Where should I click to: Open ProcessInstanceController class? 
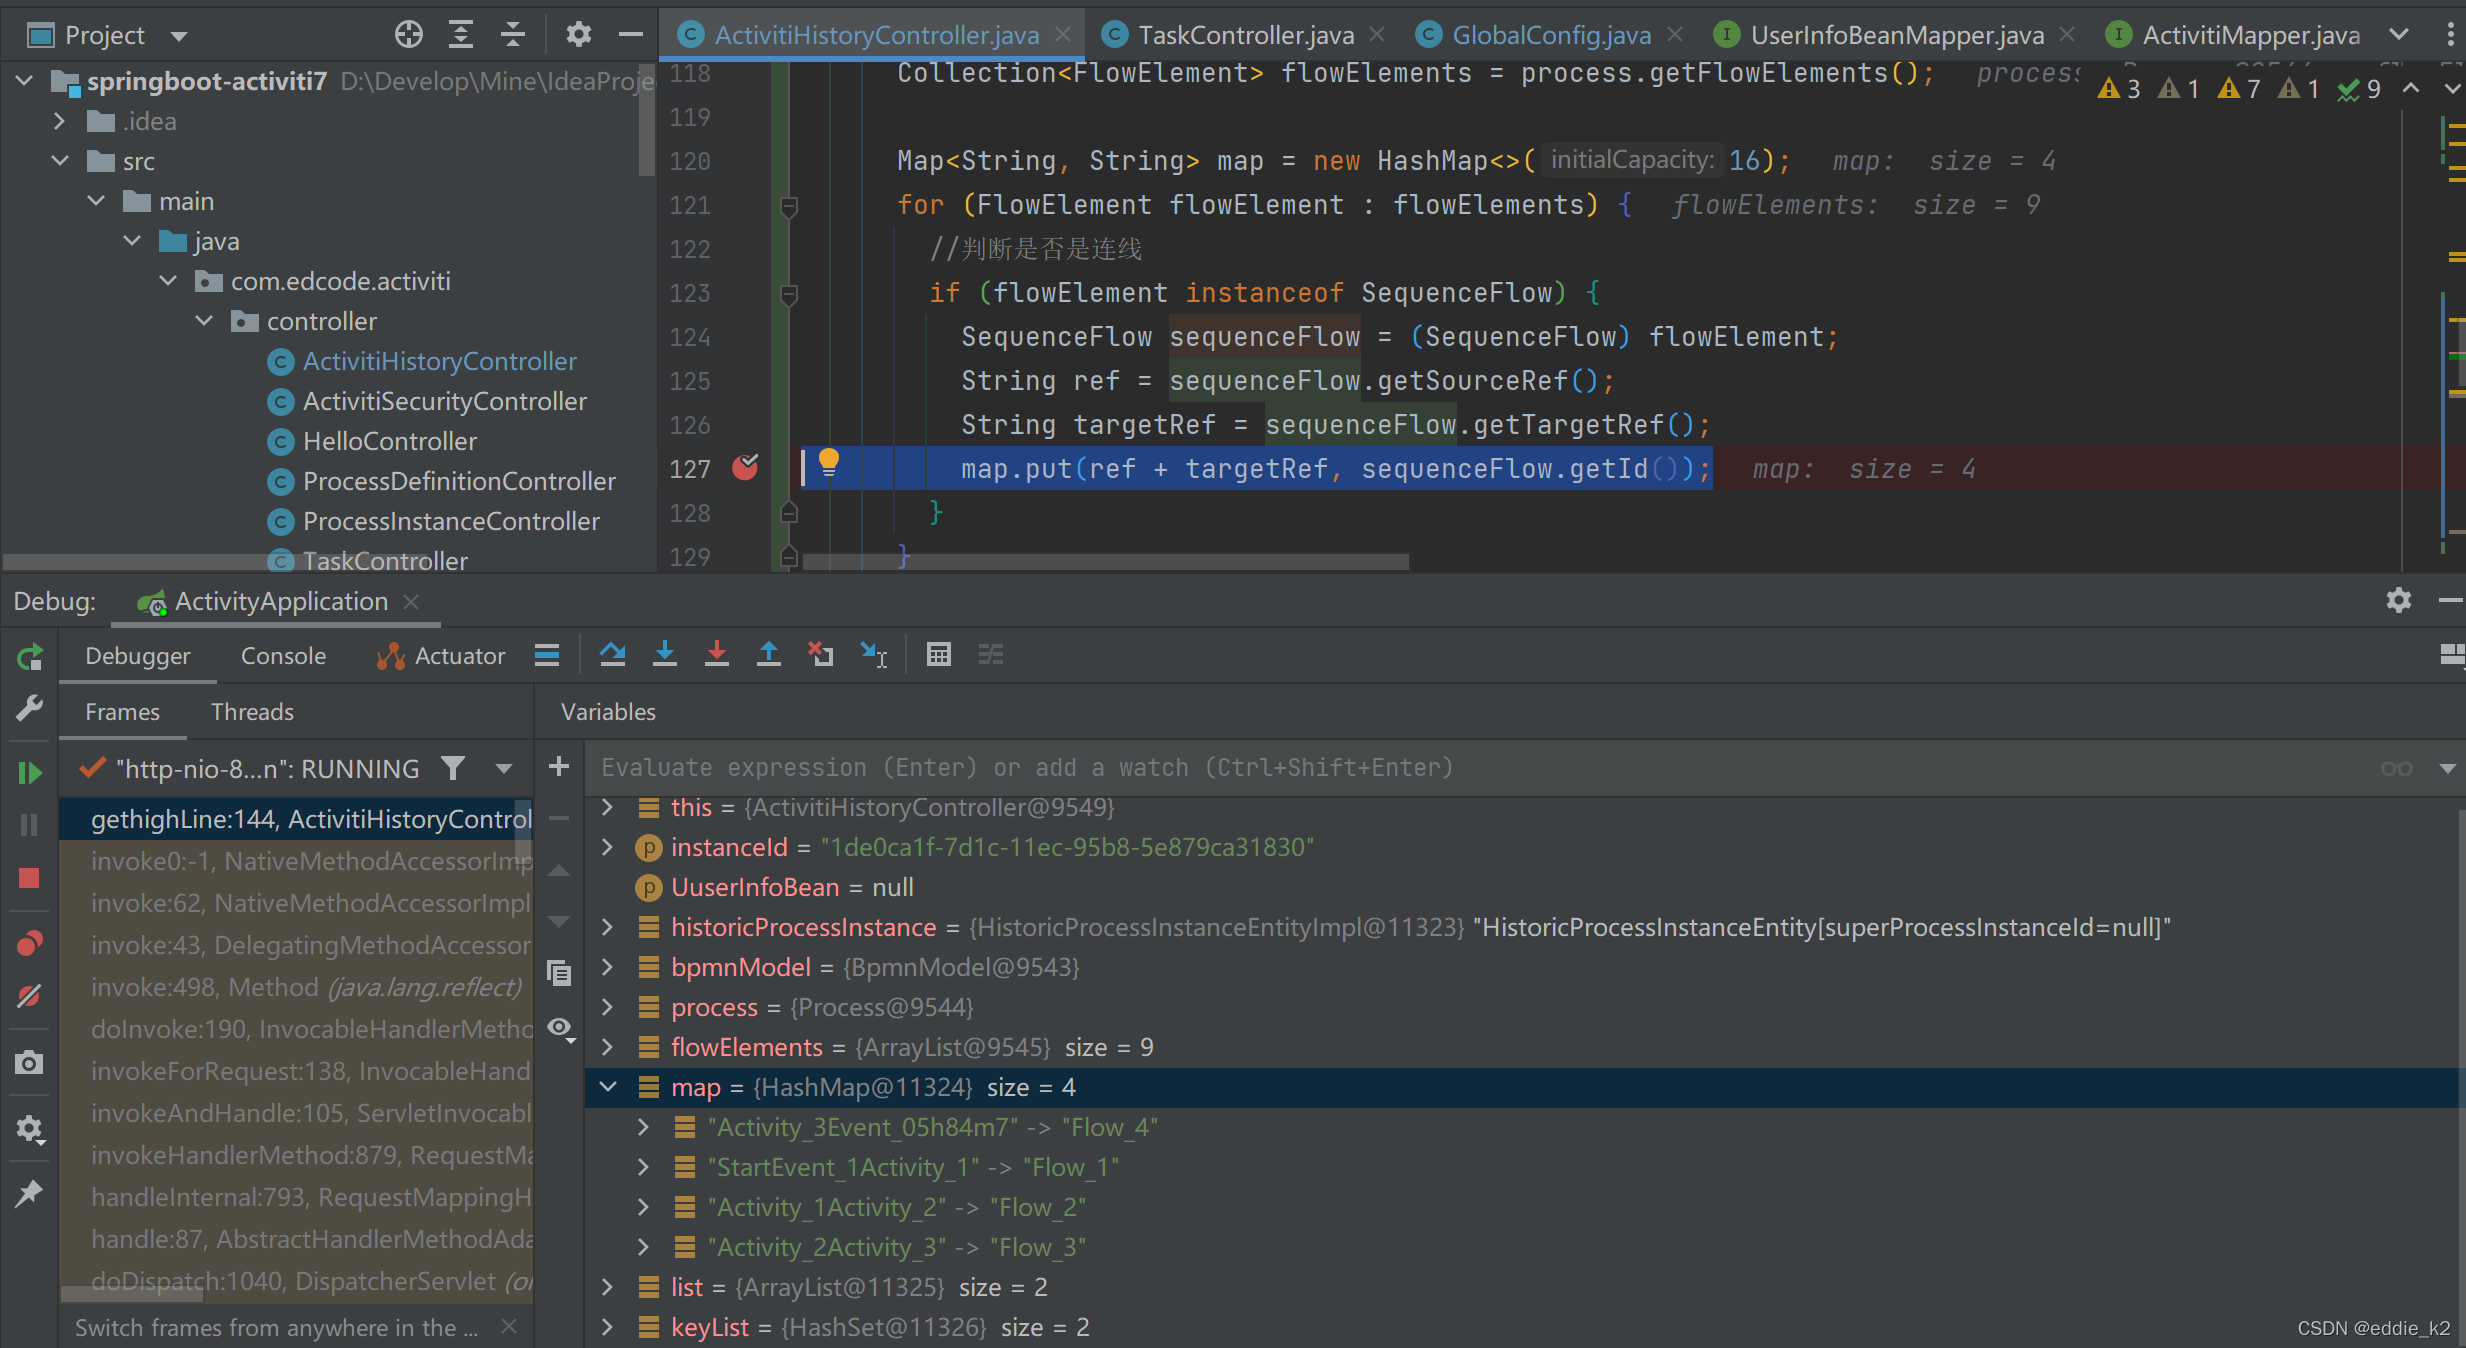[451, 521]
